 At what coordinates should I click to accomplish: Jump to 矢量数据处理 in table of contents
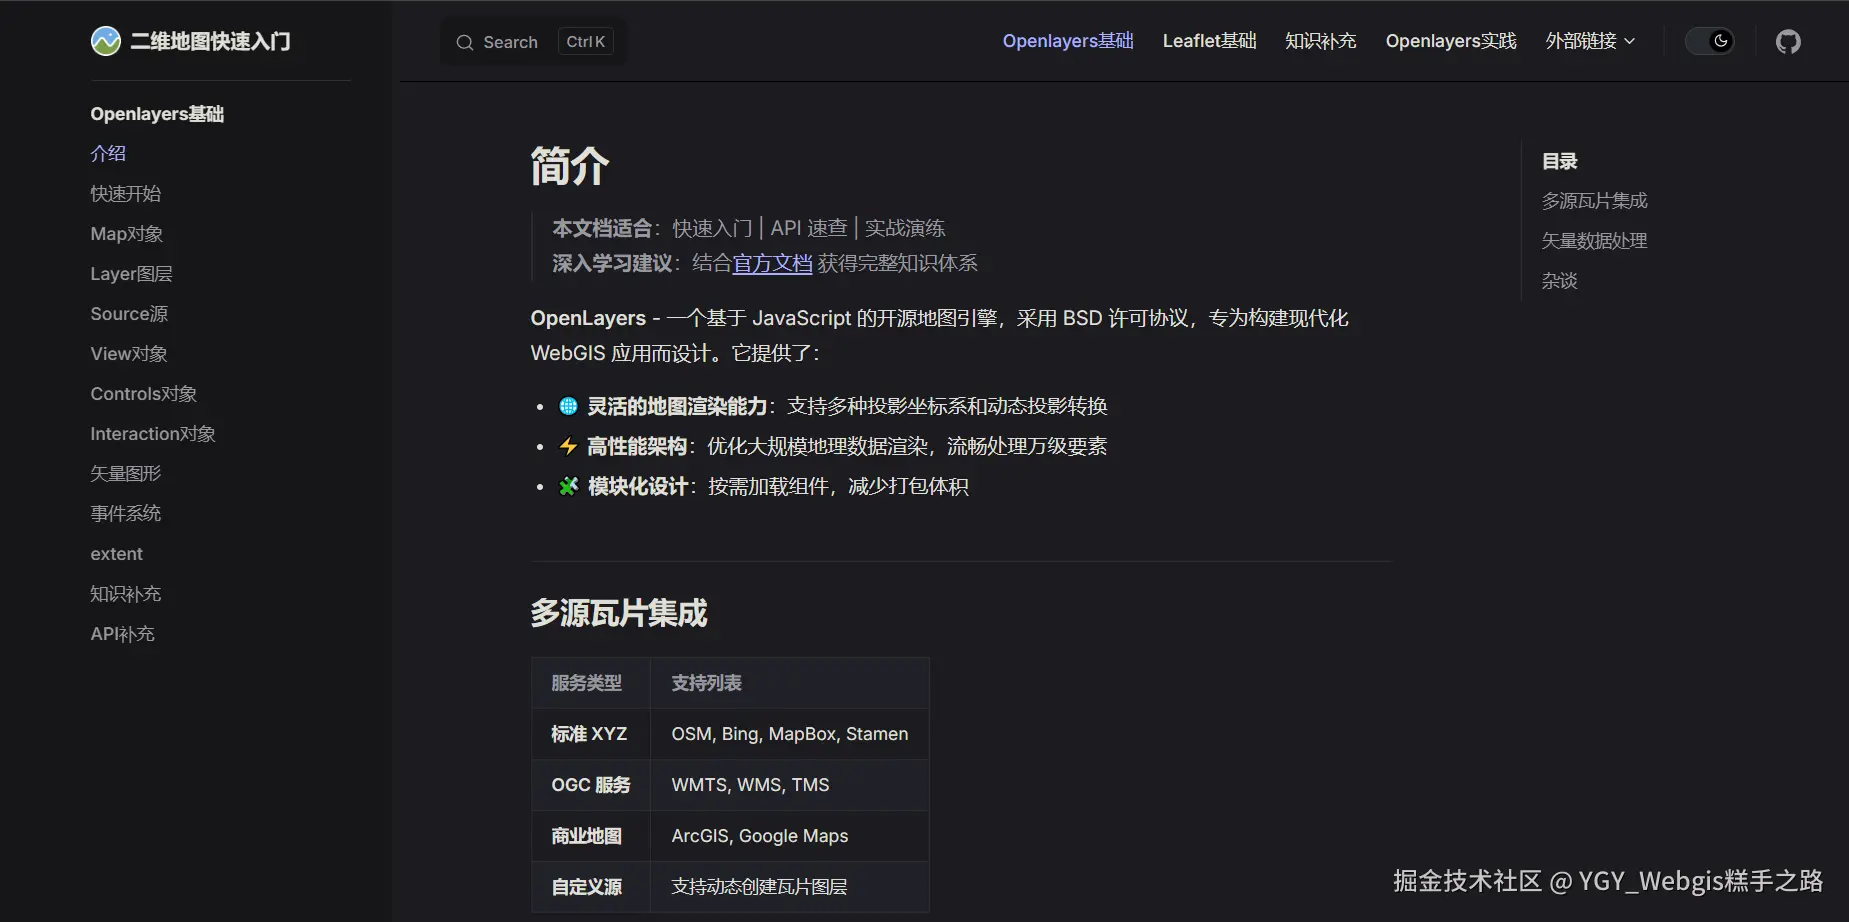tap(1594, 241)
